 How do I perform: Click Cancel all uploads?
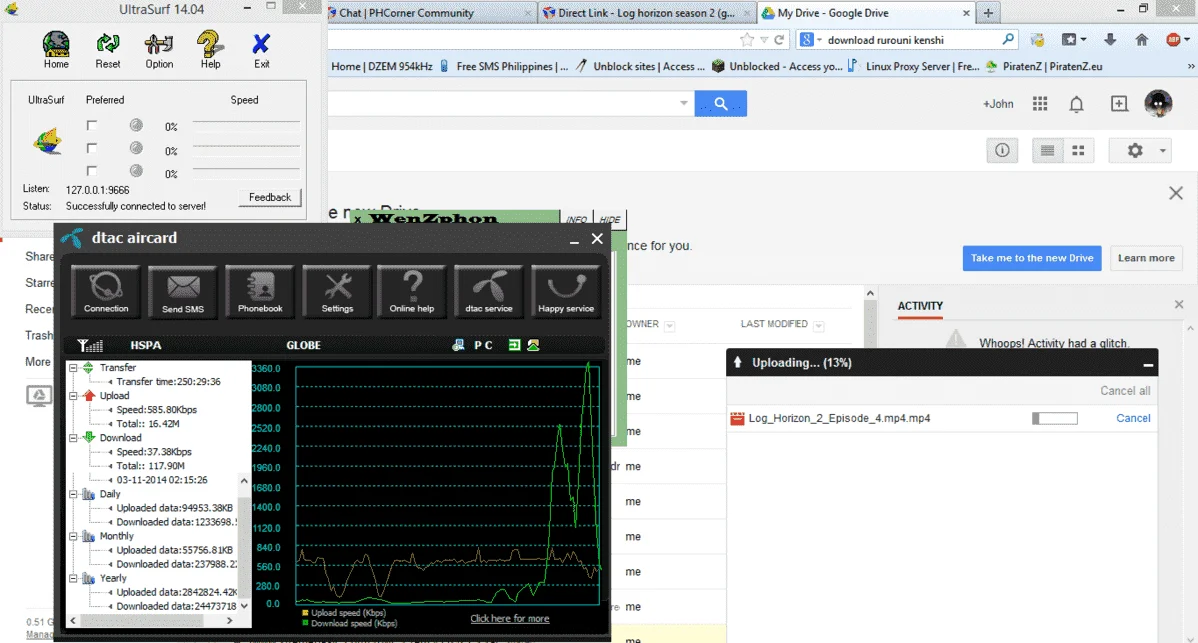(1125, 391)
